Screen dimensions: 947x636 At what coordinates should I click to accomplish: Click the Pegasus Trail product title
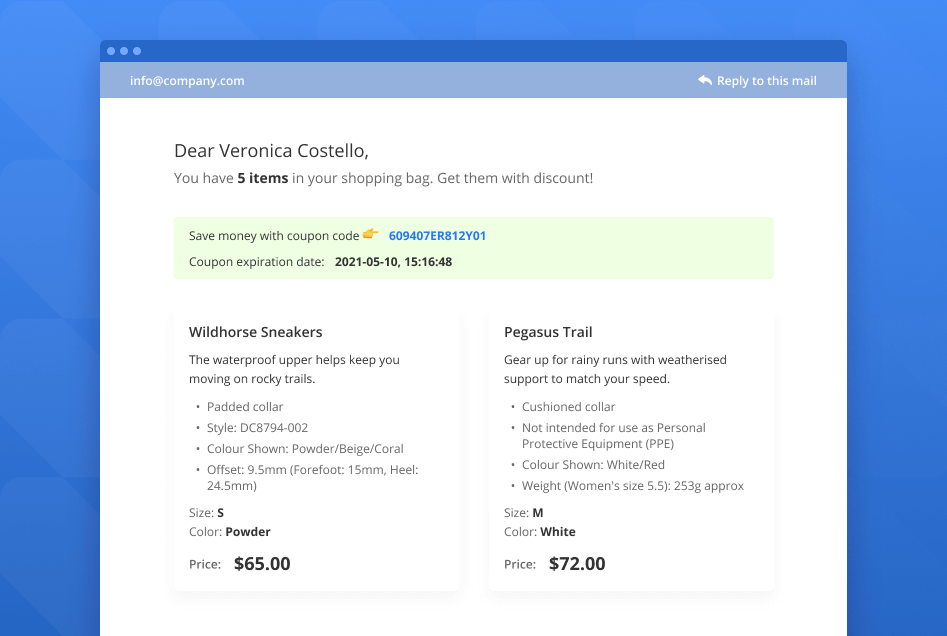point(548,332)
